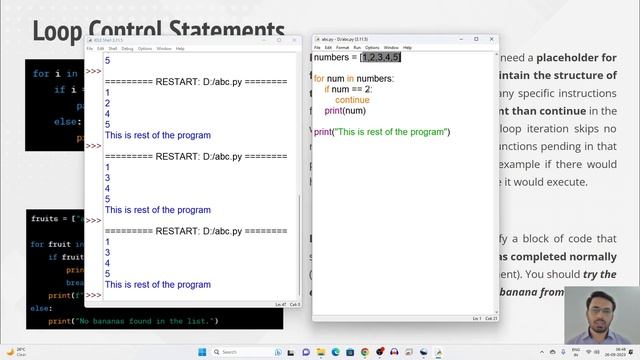Screen dimensions: 640x360
Task: Open File menu in IDLE Shell window
Action: [90, 49]
